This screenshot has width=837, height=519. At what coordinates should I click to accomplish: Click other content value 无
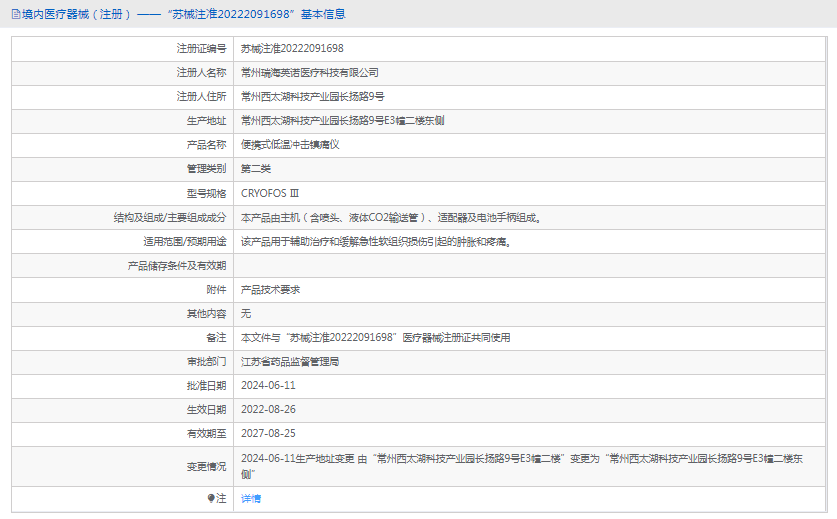pyautogui.click(x=246, y=313)
